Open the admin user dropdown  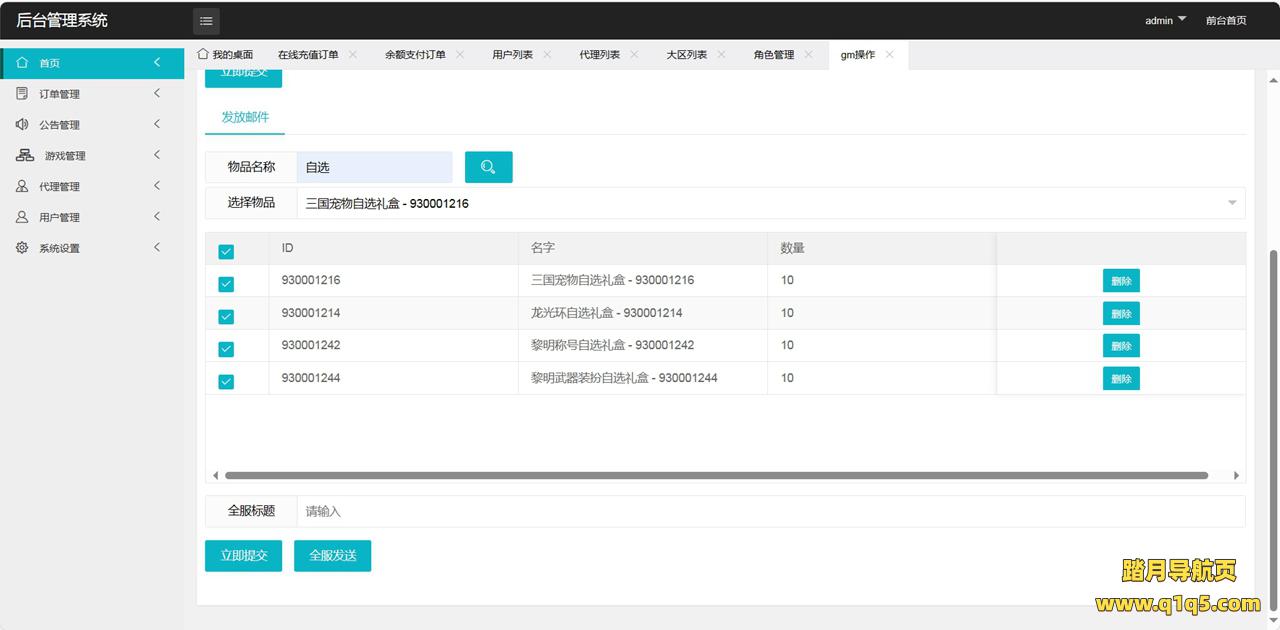click(1165, 20)
